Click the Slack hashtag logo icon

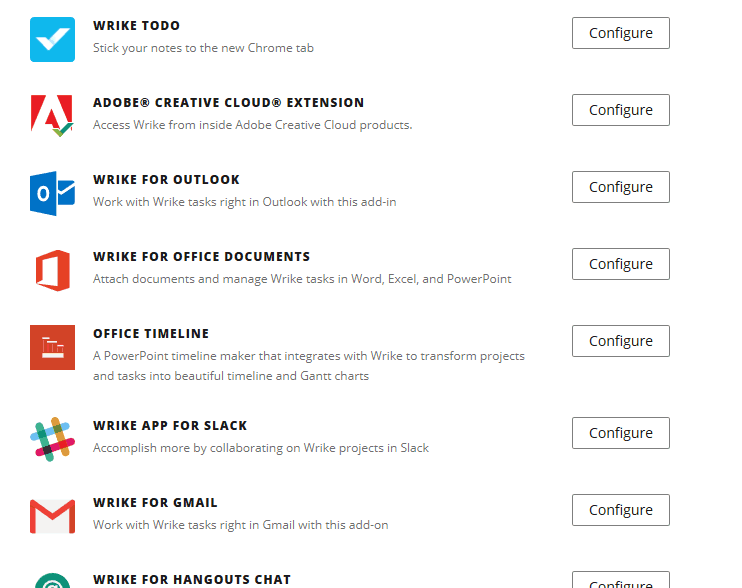52,439
